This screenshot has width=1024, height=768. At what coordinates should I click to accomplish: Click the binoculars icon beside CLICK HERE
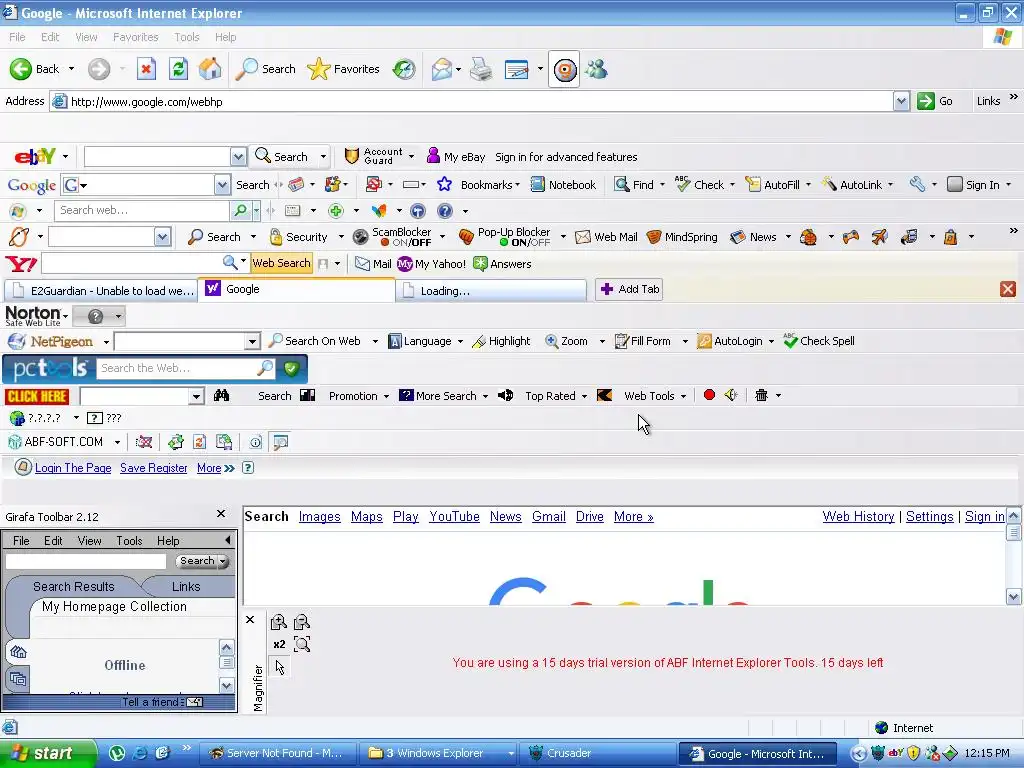(x=221, y=396)
